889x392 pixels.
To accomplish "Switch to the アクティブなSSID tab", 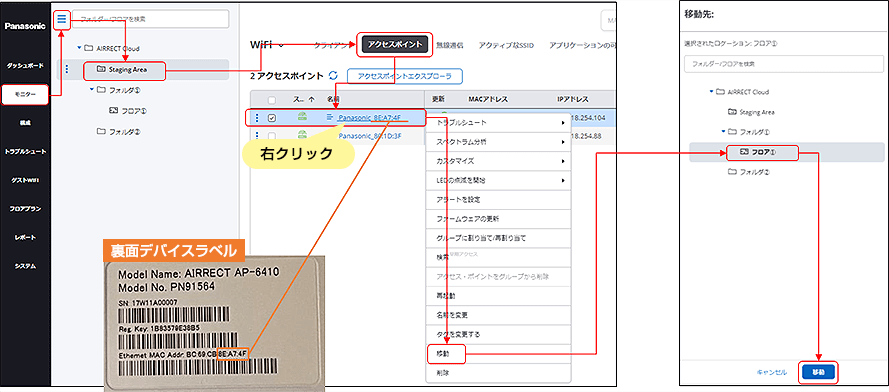I will click(x=506, y=45).
